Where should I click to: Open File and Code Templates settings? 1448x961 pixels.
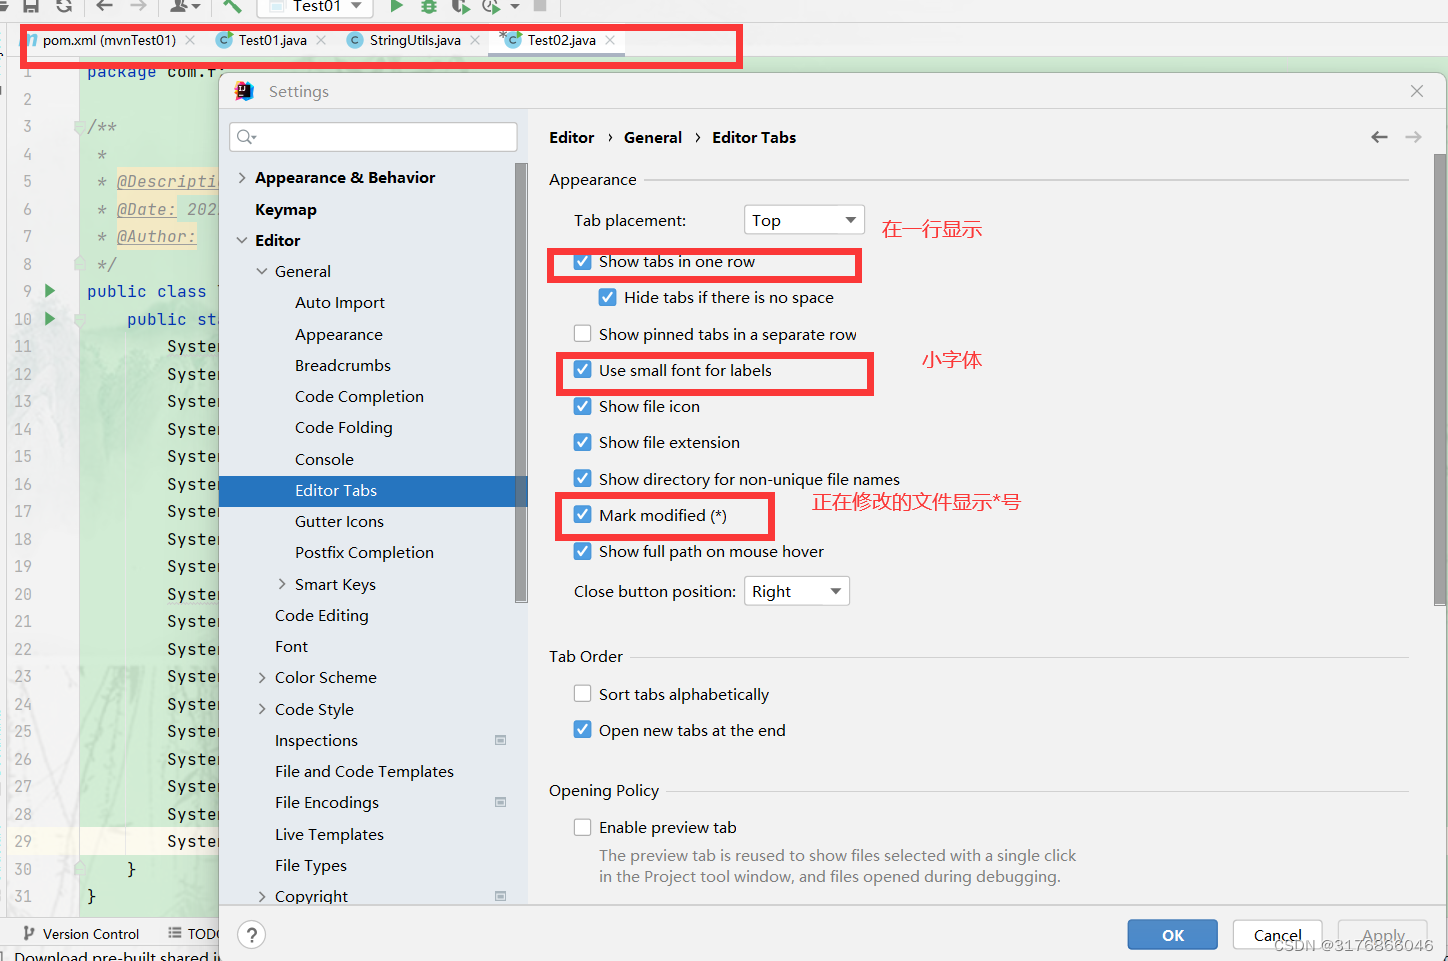[x=364, y=771]
